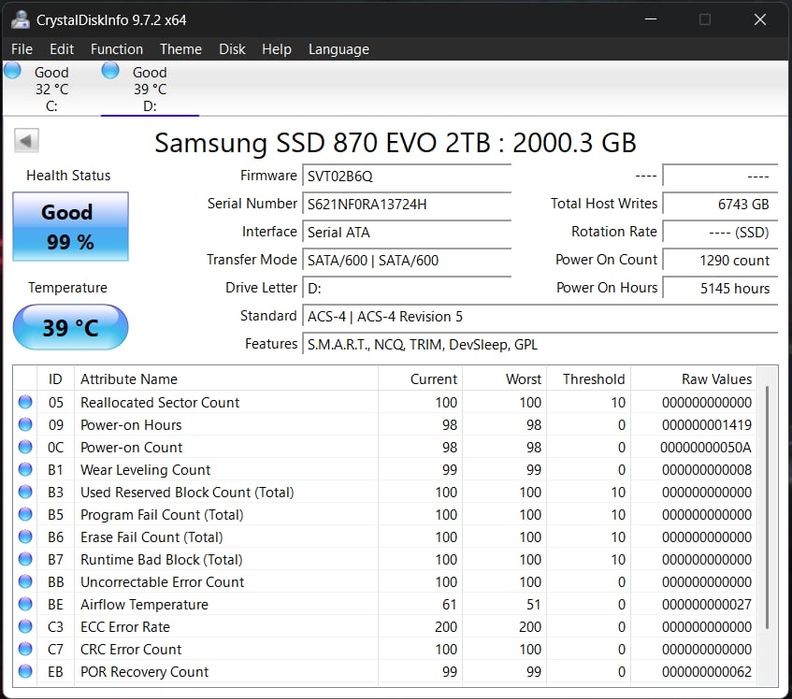Click the ID column header
The height and width of the screenshot is (699, 792).
point(56,379)
